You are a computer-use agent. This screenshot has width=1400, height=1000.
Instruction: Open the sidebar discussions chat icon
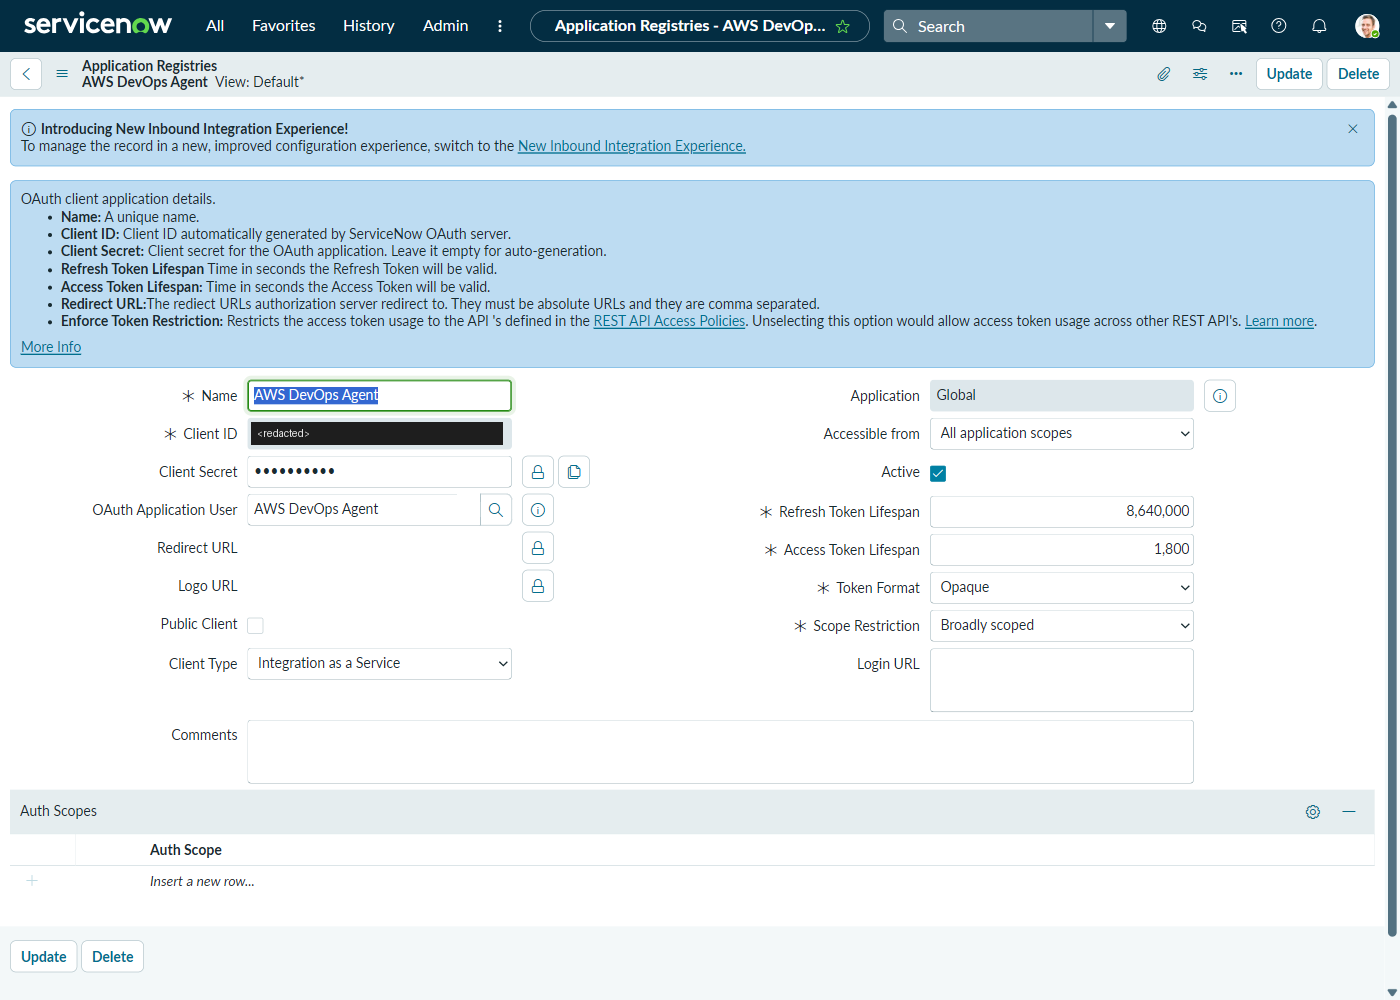1199,26
